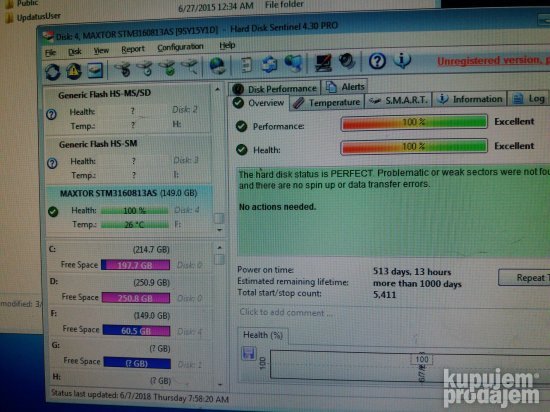The width and height of the screenshot is (550, 412).
Task: Select the Health (%) graph tab
Action: coord(263,335)
